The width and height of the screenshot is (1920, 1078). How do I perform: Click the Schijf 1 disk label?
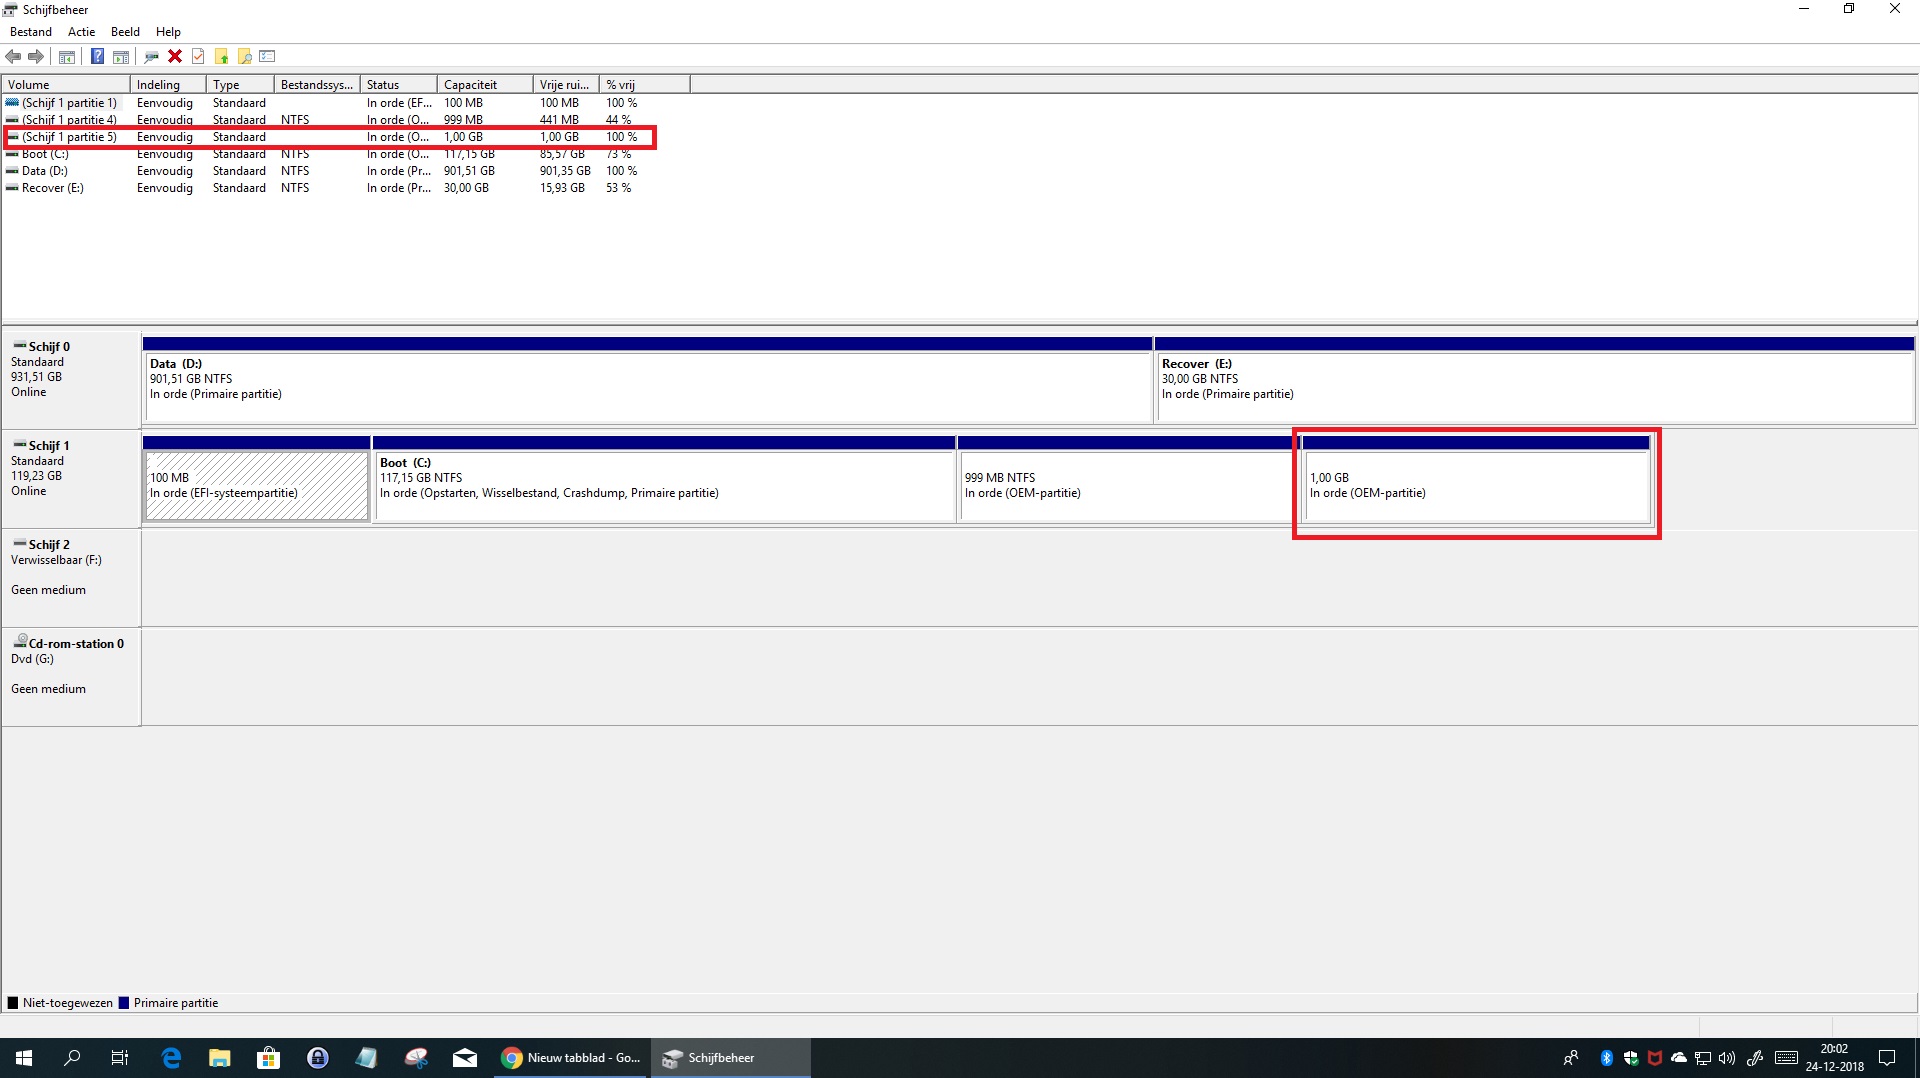pos(49,446)
